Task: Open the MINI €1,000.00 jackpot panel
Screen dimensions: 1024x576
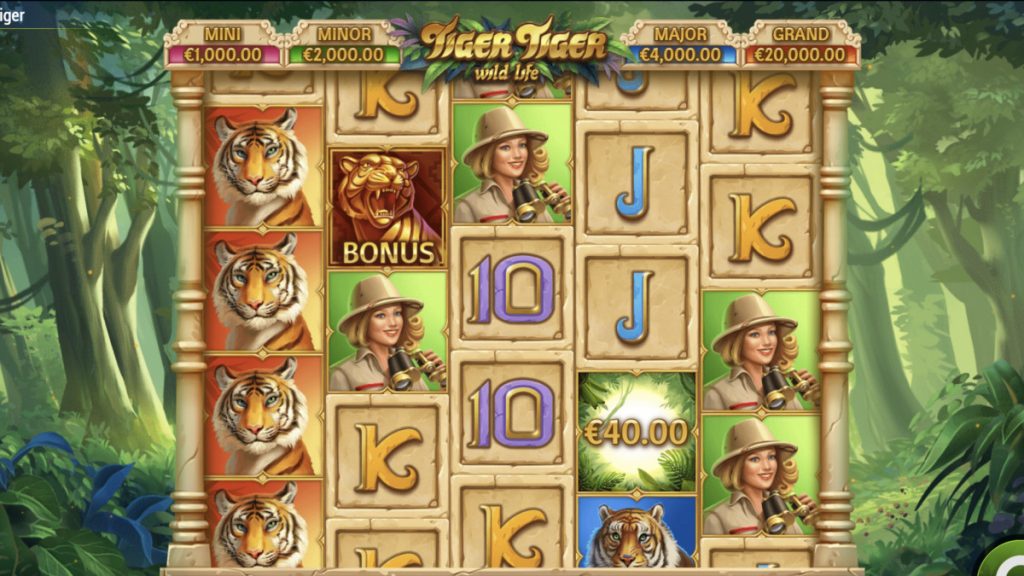Action: tap(223, 45)
